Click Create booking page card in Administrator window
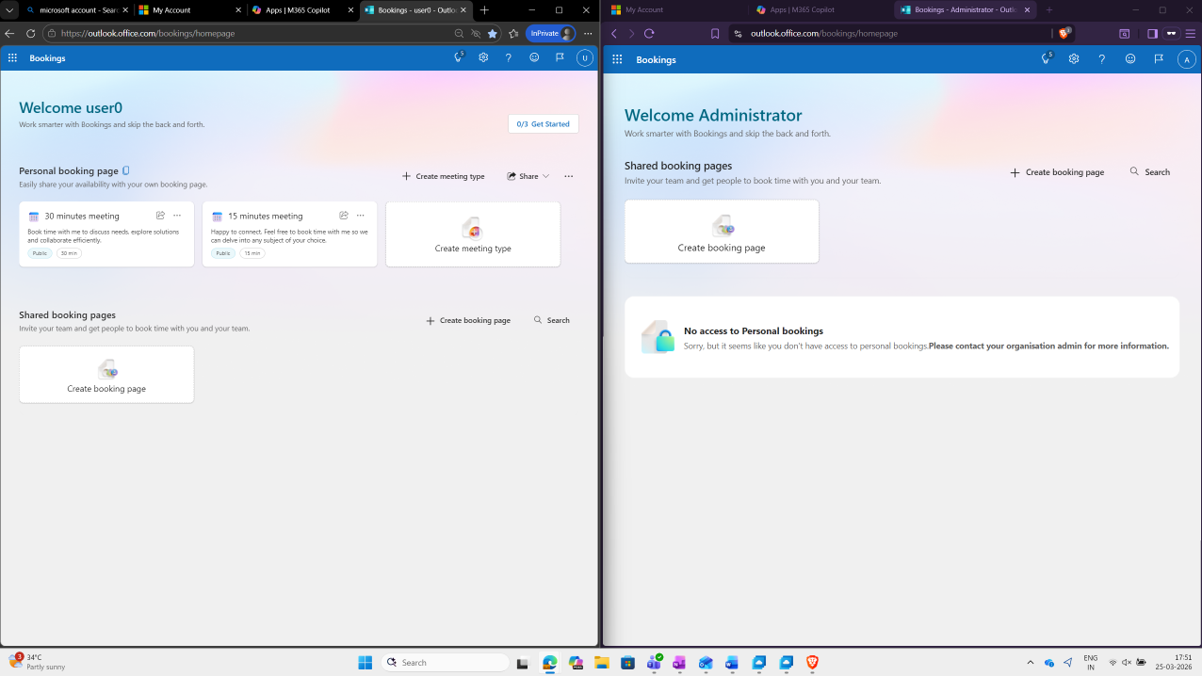 coord(721,232)
